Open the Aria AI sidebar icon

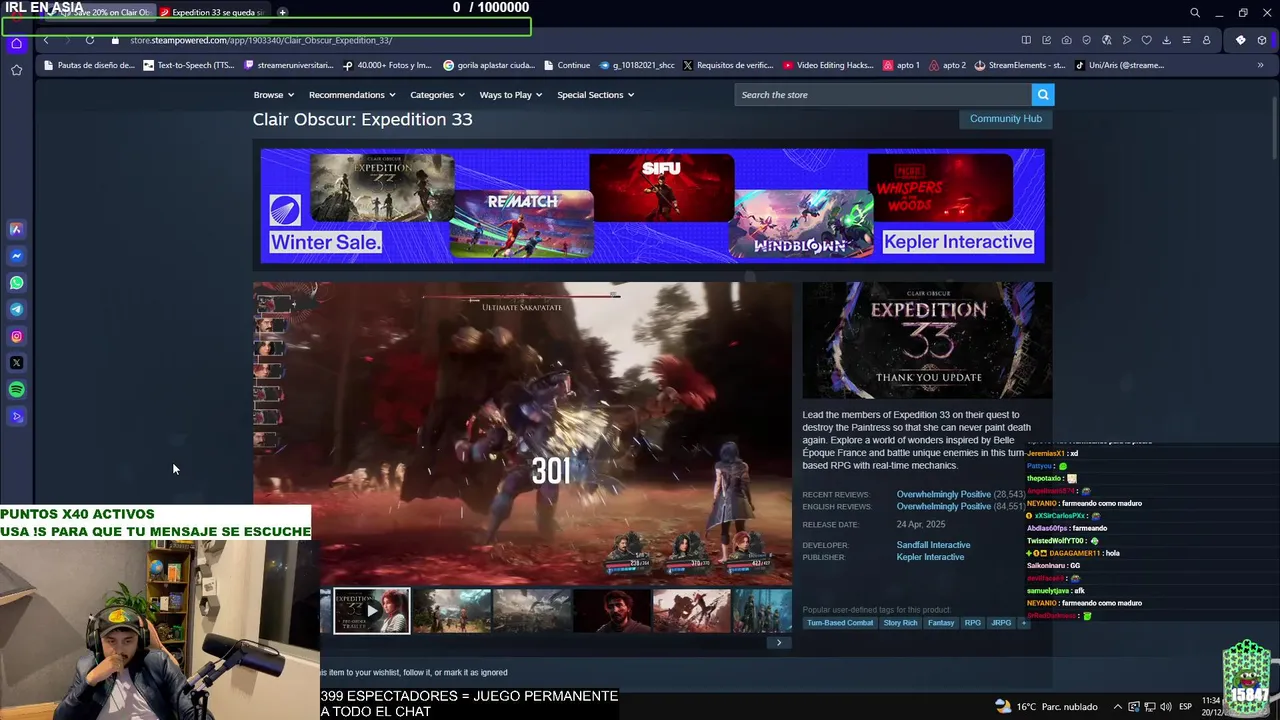[x=16, y=229]
